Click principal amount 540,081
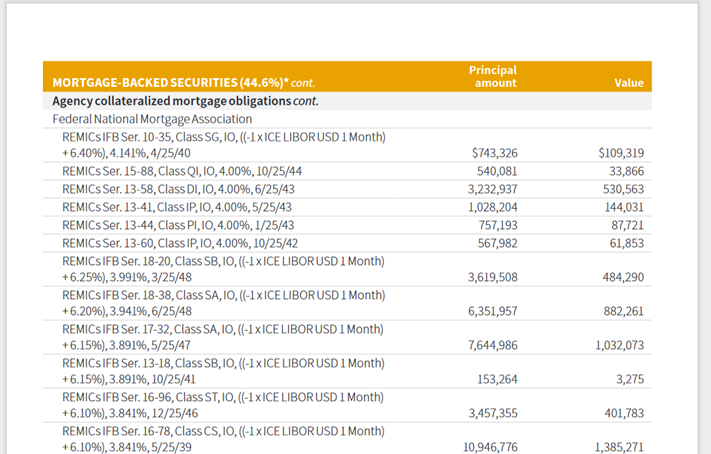The width and height of the screenshot is (711, 454). [497, 171]
